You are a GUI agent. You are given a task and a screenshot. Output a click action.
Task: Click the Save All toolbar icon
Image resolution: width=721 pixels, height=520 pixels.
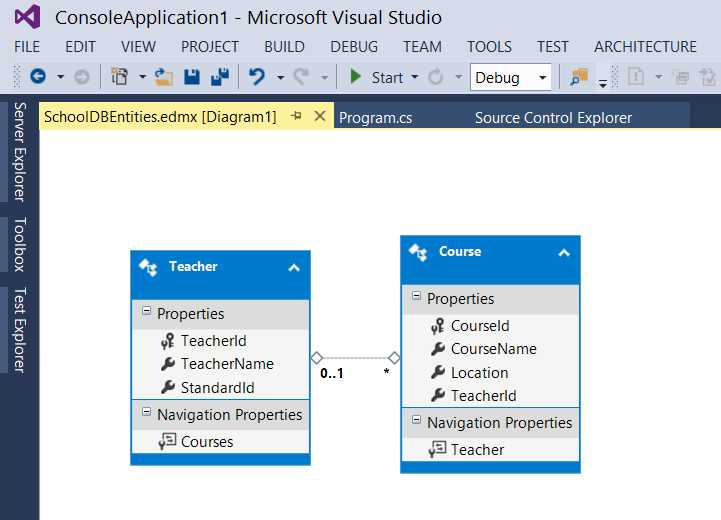(220, 77)
